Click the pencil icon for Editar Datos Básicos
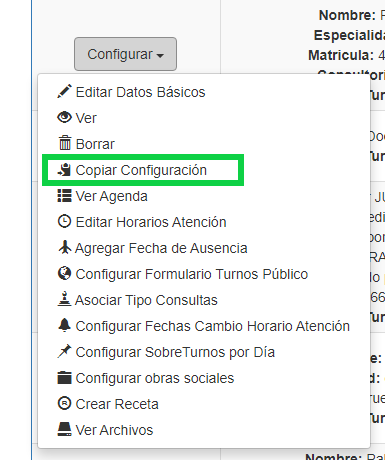 [64, 91]
